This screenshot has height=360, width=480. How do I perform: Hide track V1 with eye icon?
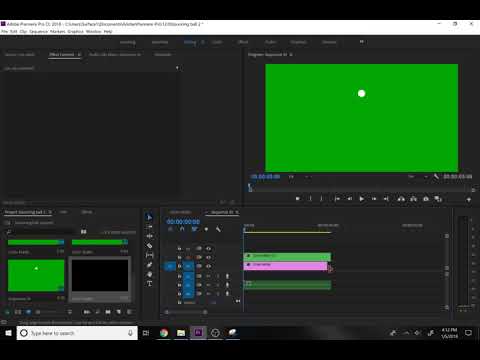208,266
